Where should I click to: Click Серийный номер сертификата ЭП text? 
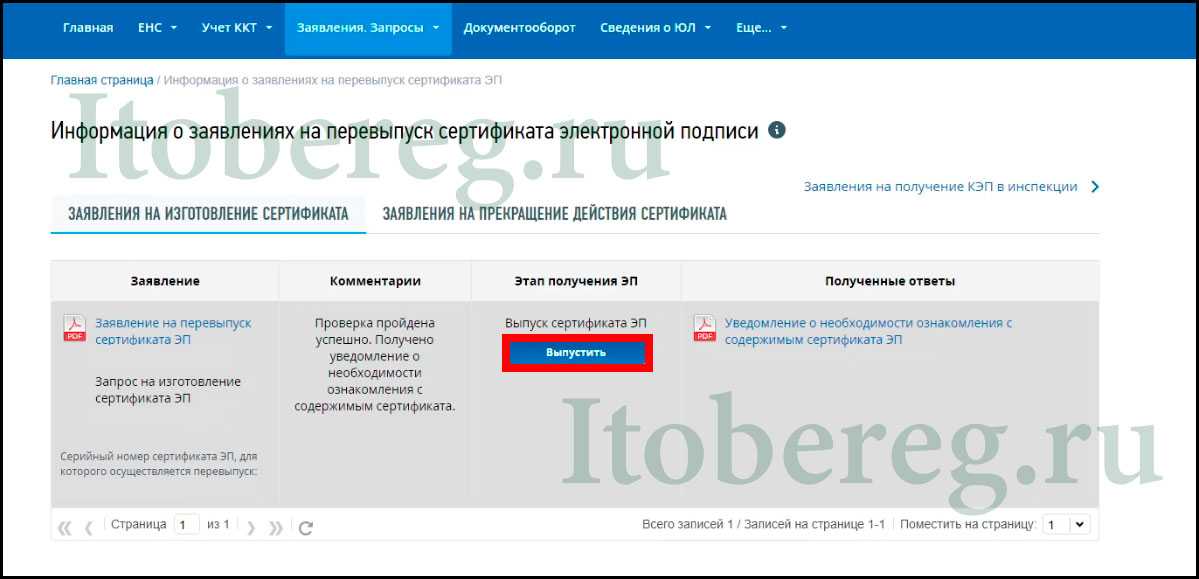158,464
